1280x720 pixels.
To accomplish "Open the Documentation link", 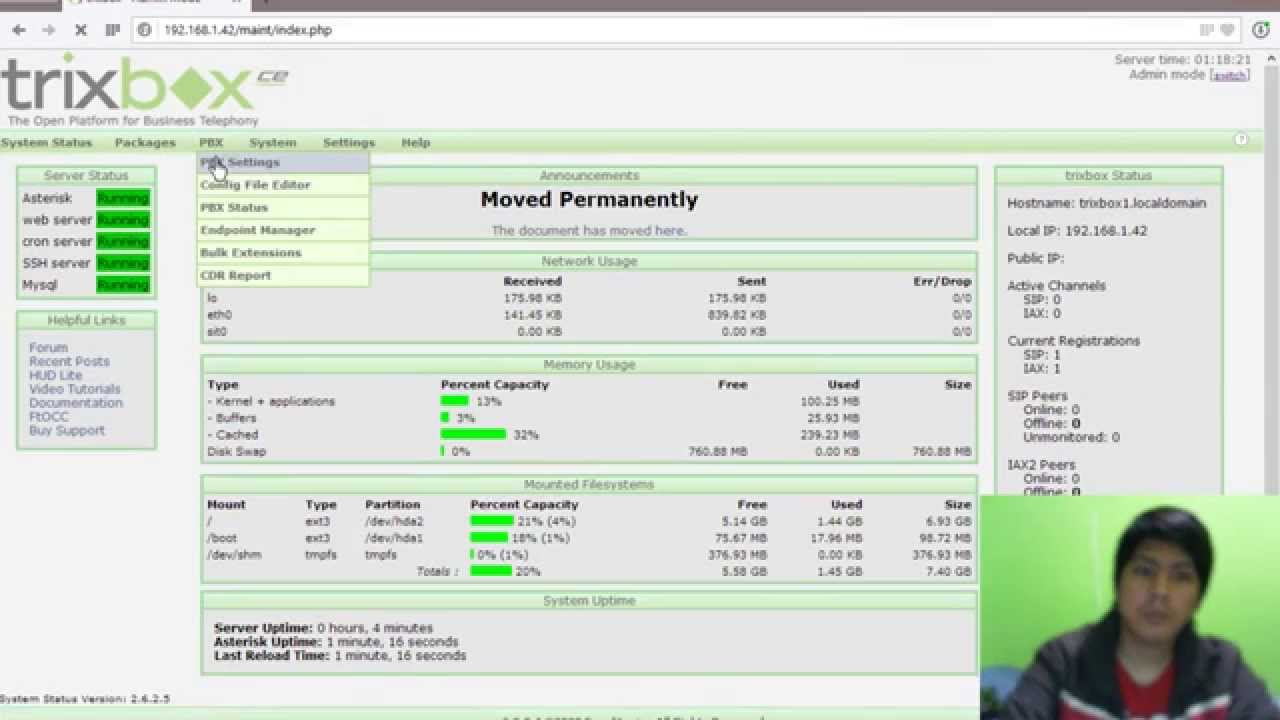I will click(76, 403).
